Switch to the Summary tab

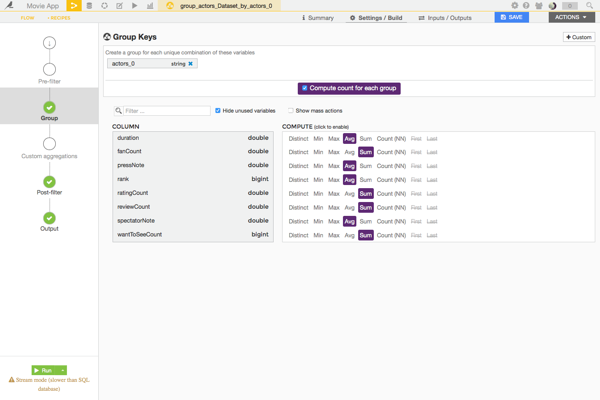(318, 18)
